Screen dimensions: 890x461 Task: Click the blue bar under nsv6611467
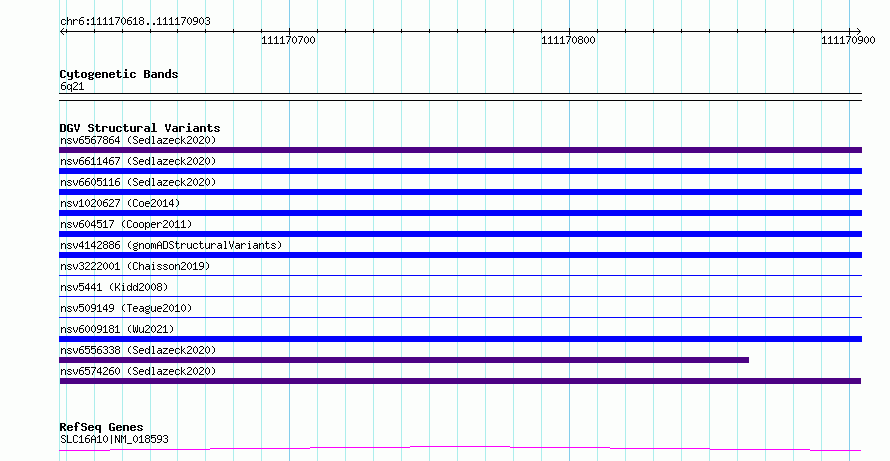point(460,171)
